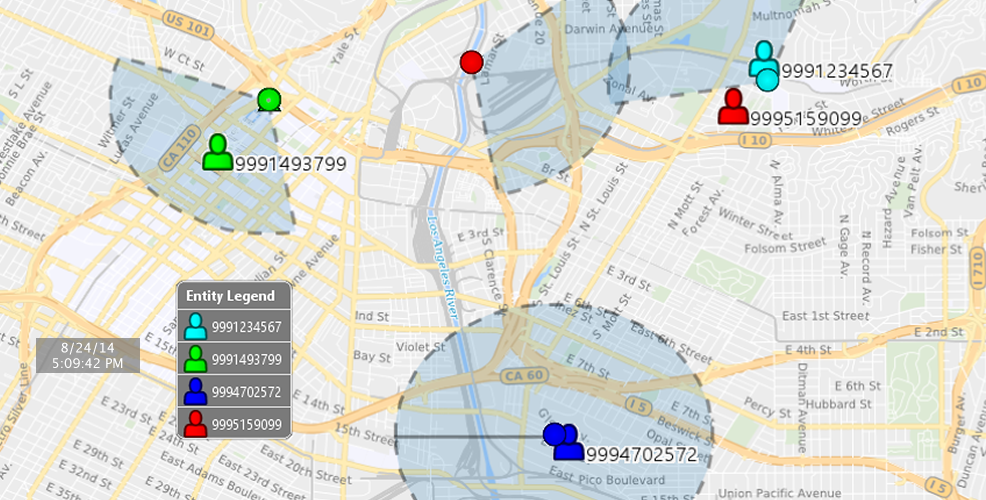
Task: Click the Bay St label
Action: (372, 357)
